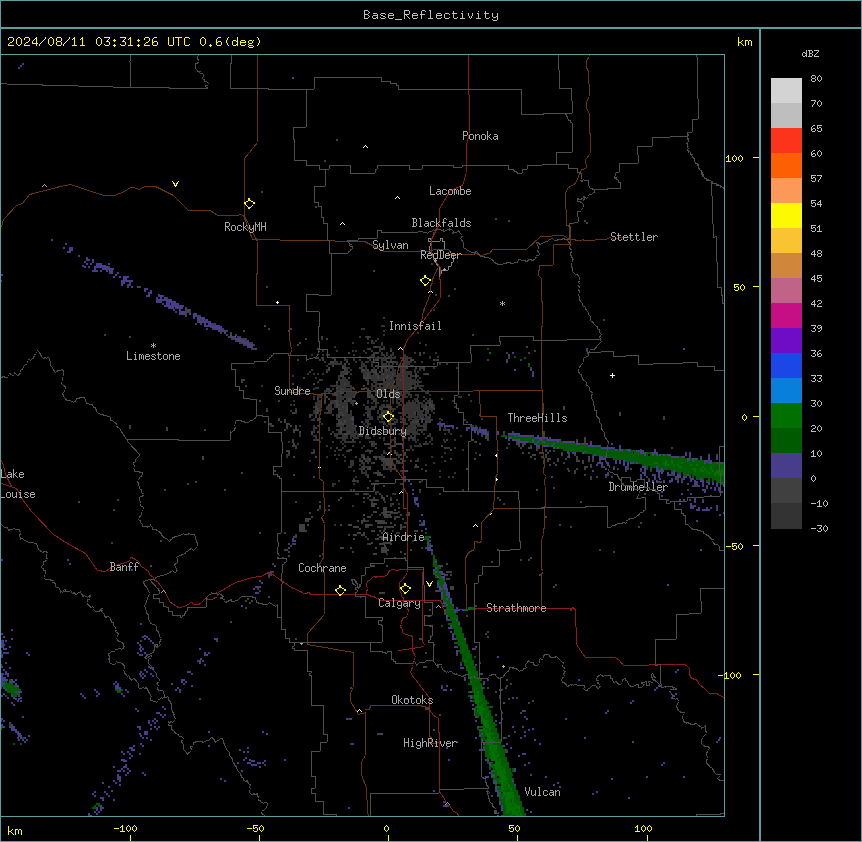Click the yellow diamond marker above Calgary
This screenshot has width=862, height=842.
[x=405, y=589]
